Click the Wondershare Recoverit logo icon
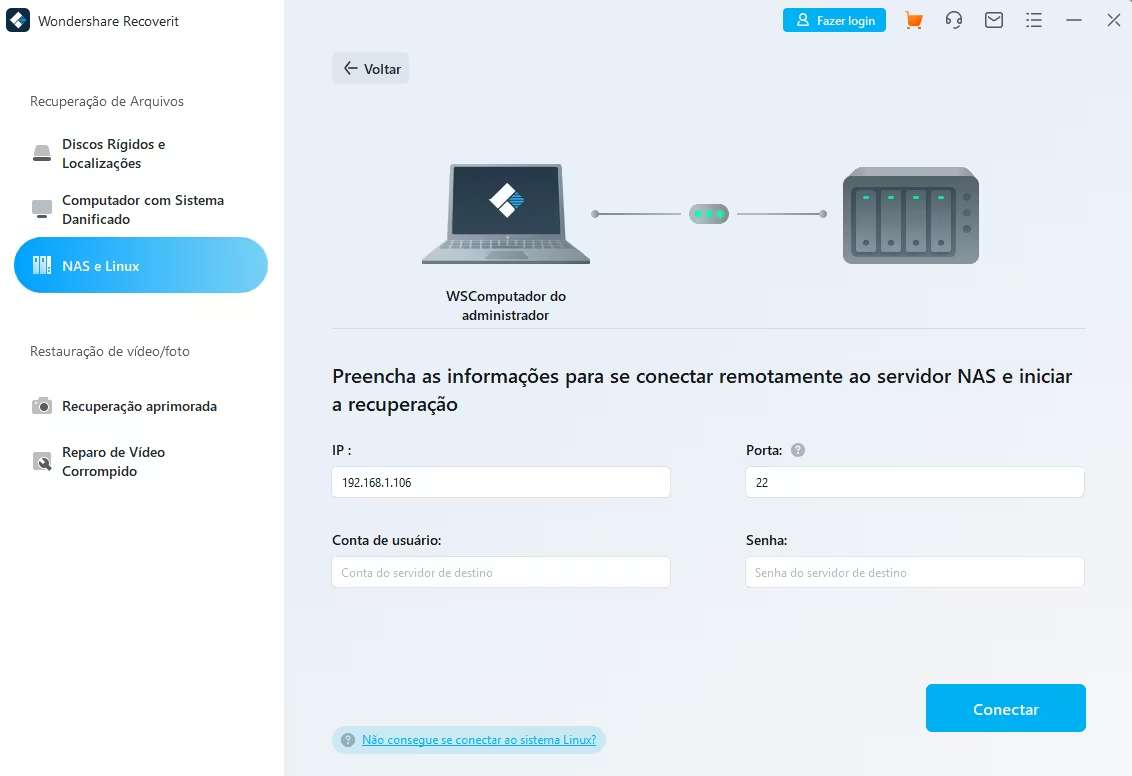 [x=17, y=21]
